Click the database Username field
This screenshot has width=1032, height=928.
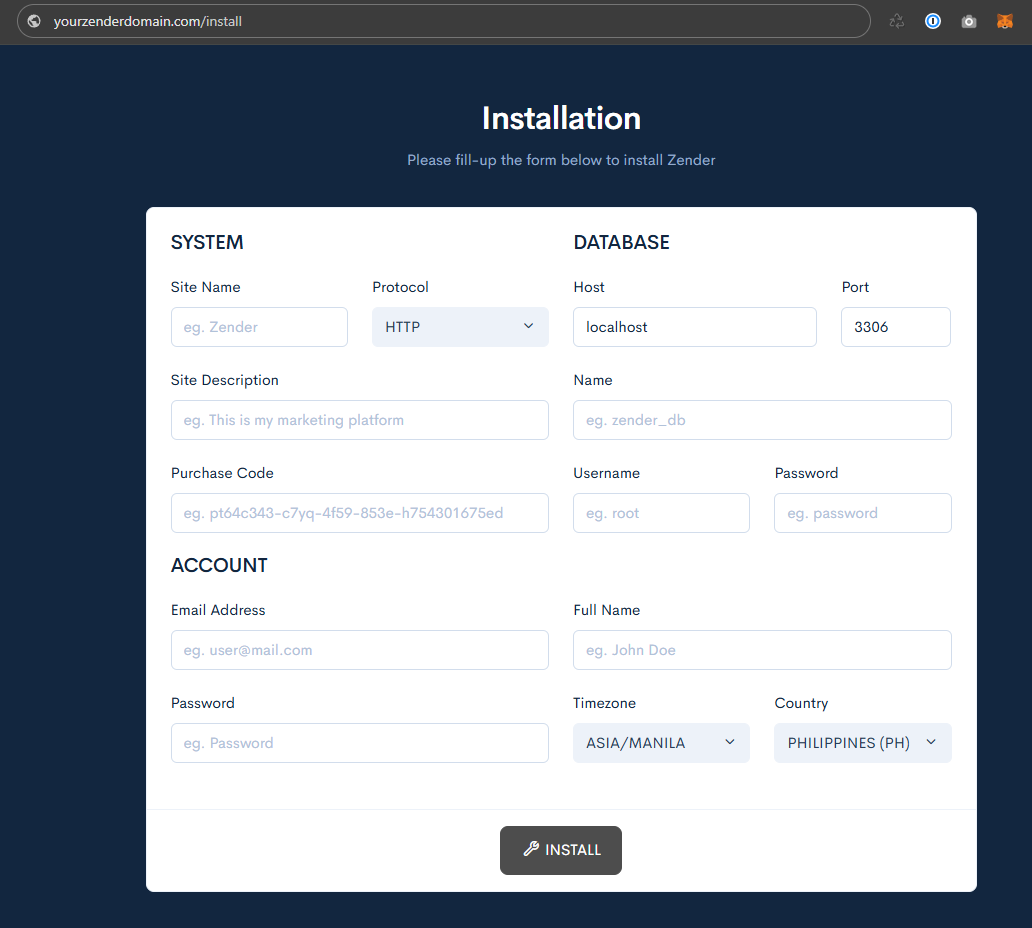[x=661, y=513]
